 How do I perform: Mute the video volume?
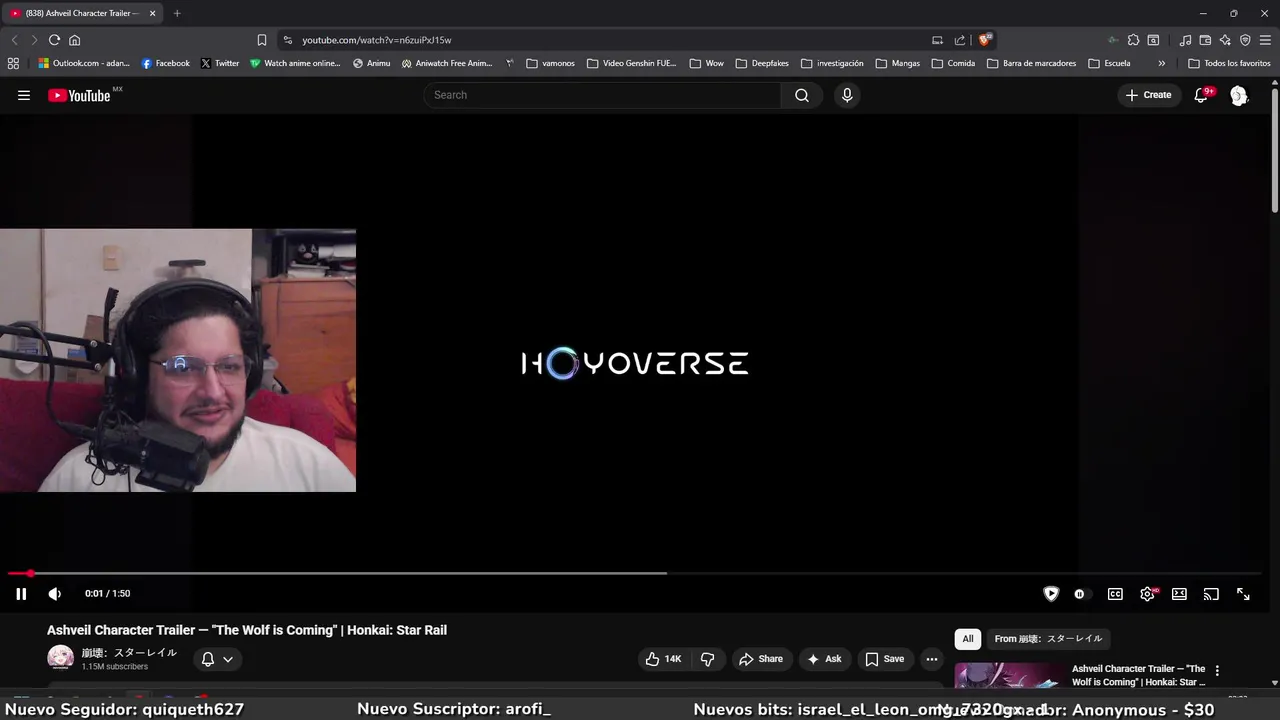(x=55, y=594)
